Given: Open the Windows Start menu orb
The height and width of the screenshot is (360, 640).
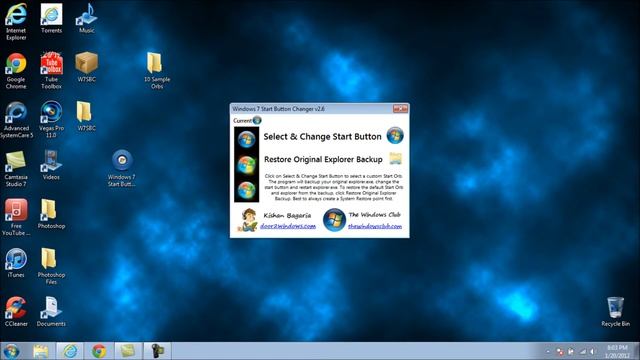Looking at the screenshot, I should coord(11,351).
